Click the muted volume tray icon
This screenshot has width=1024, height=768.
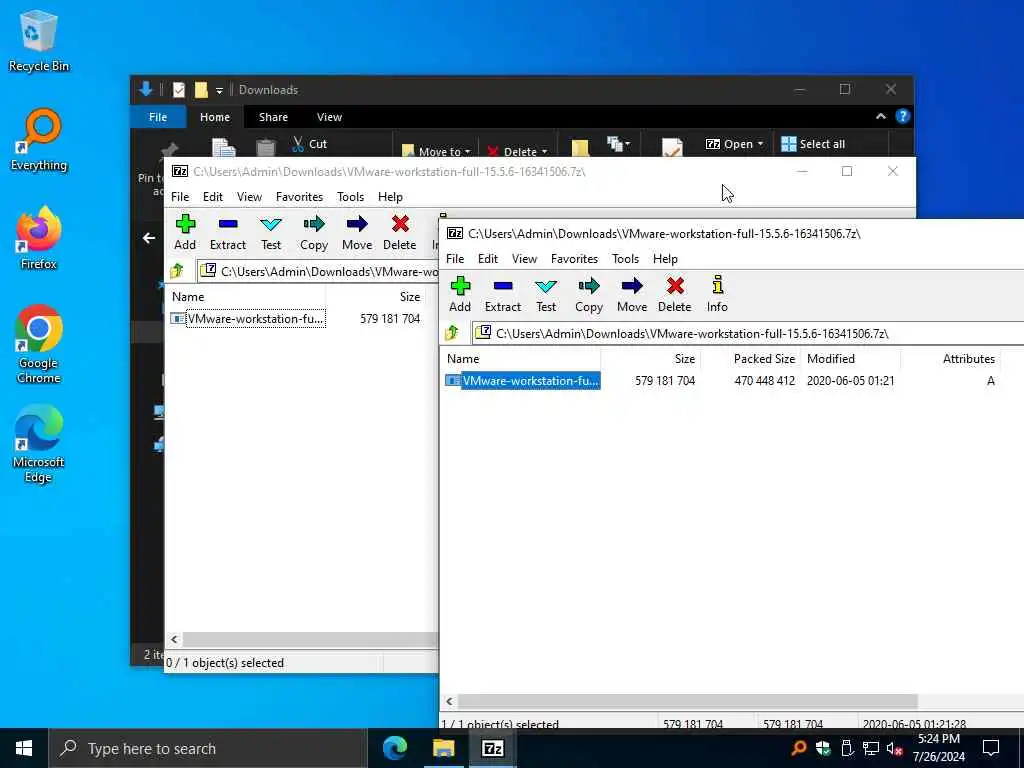(895, 748)
